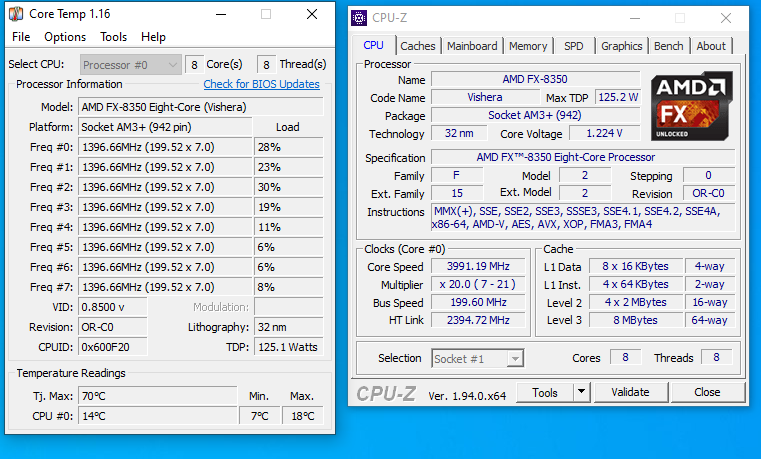Viewport: 761px width, 459px height.
Task: Click the Core Temp application icon in its title bar
Action: tap(16, 14)
